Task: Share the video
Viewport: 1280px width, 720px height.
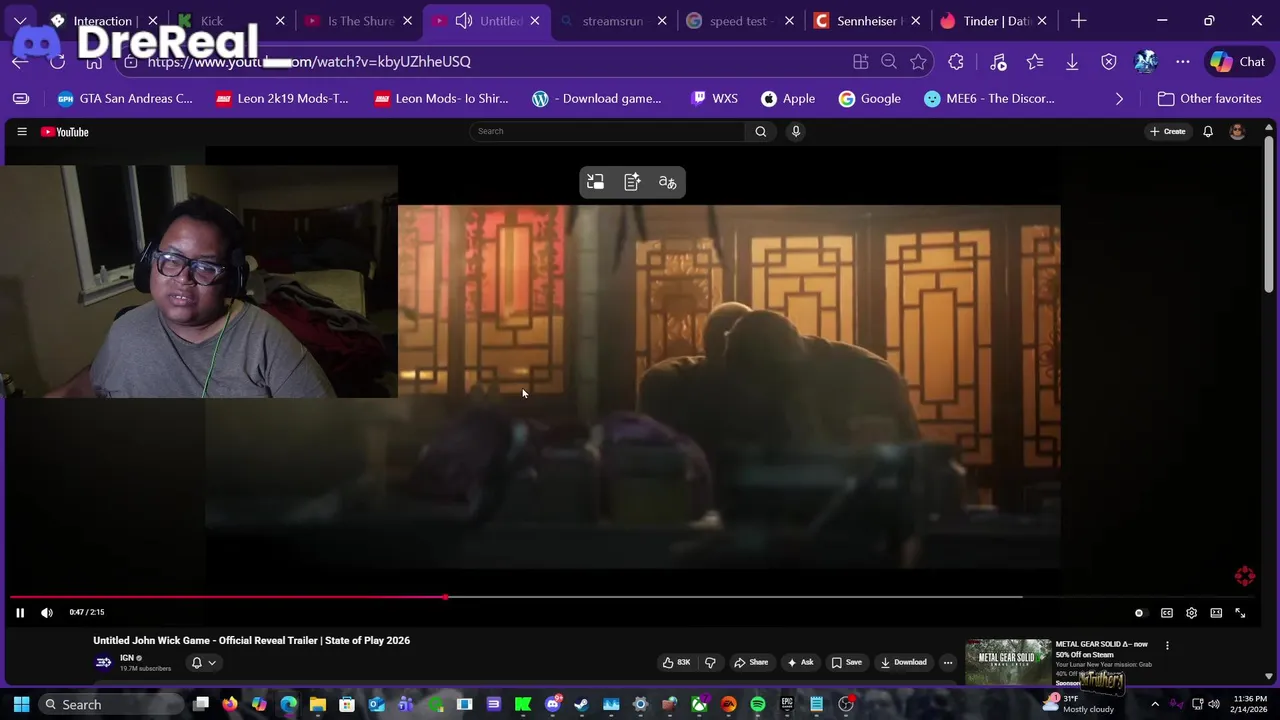Action: point(751,662)
